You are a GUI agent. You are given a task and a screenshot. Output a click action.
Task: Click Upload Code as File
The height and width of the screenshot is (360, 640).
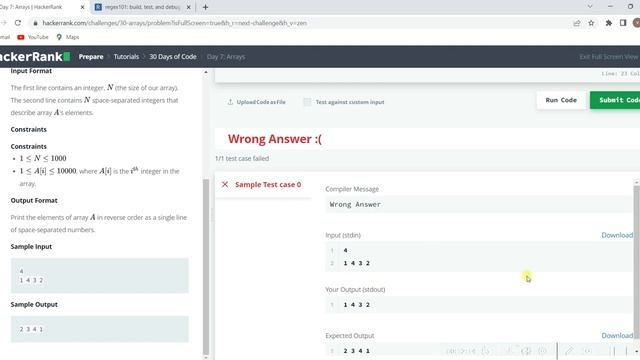pos(261,102)
